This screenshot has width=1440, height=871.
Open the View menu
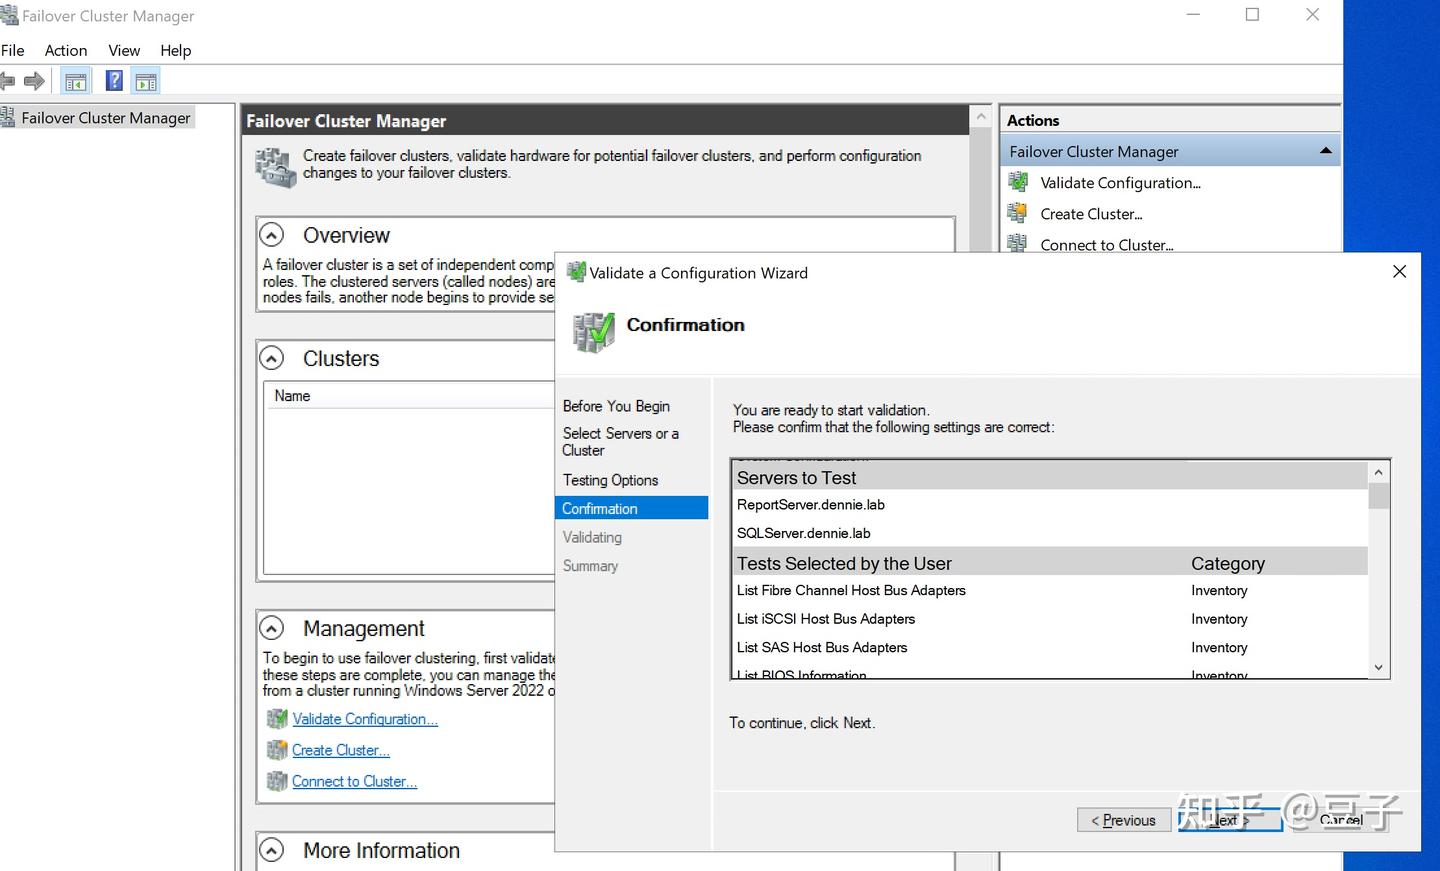point(123,50)
